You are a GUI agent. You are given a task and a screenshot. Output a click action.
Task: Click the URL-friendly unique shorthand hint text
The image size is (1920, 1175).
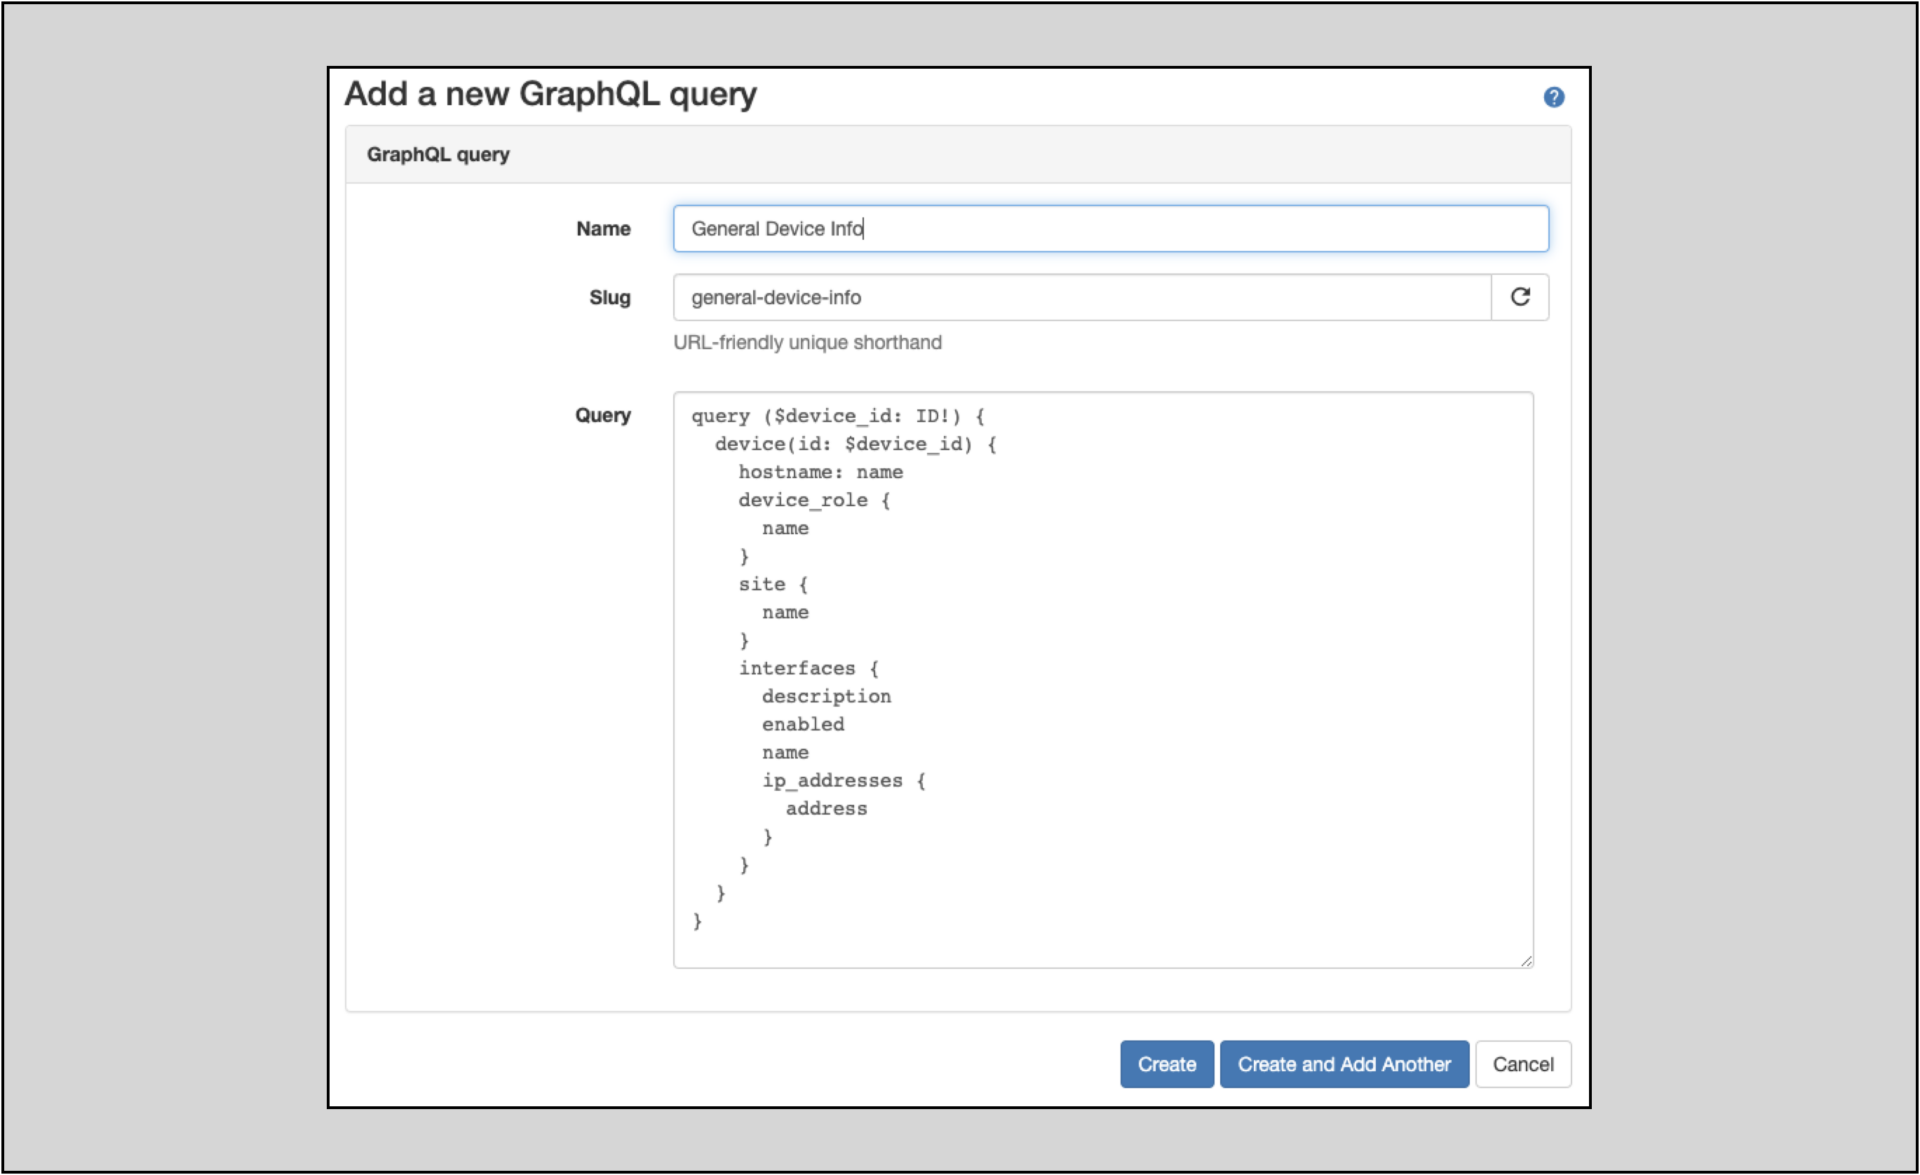click(806, 342)
